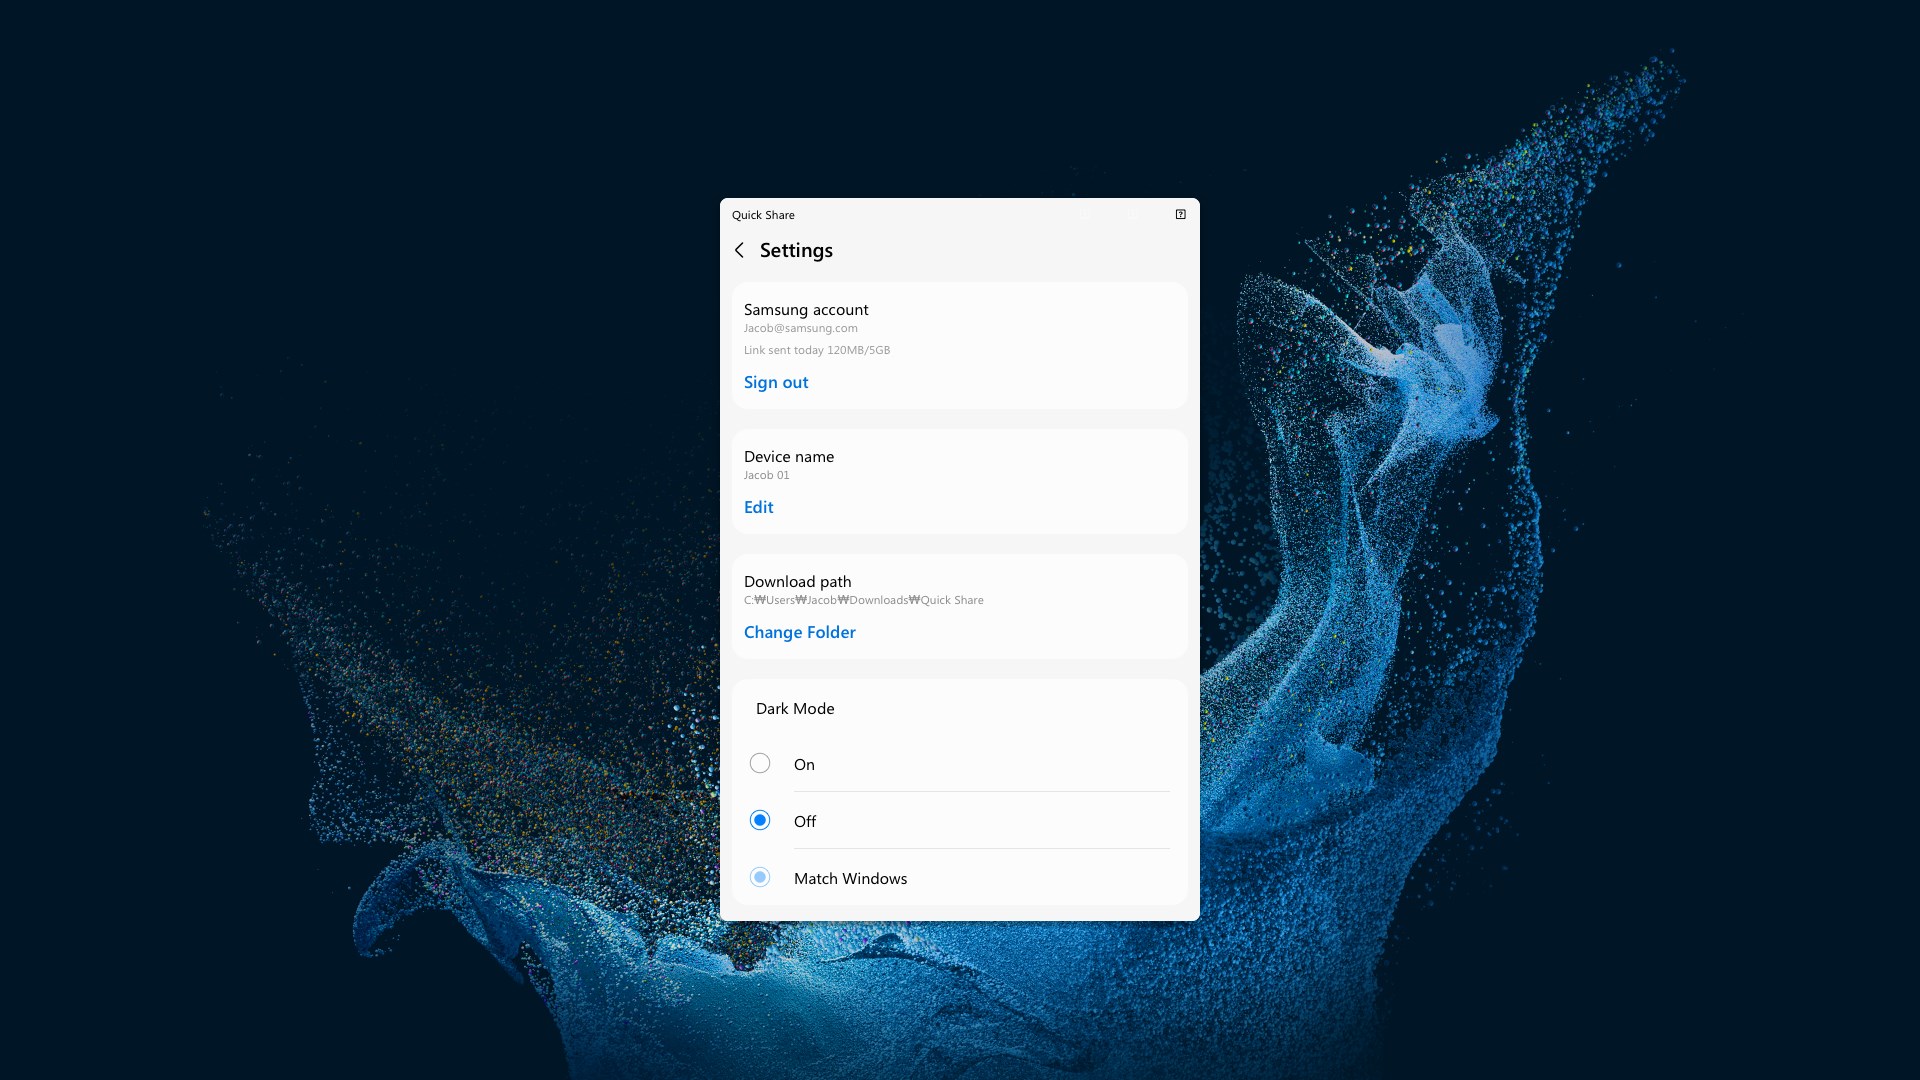Select the Dark Mode On radio button

click(760, 764)
